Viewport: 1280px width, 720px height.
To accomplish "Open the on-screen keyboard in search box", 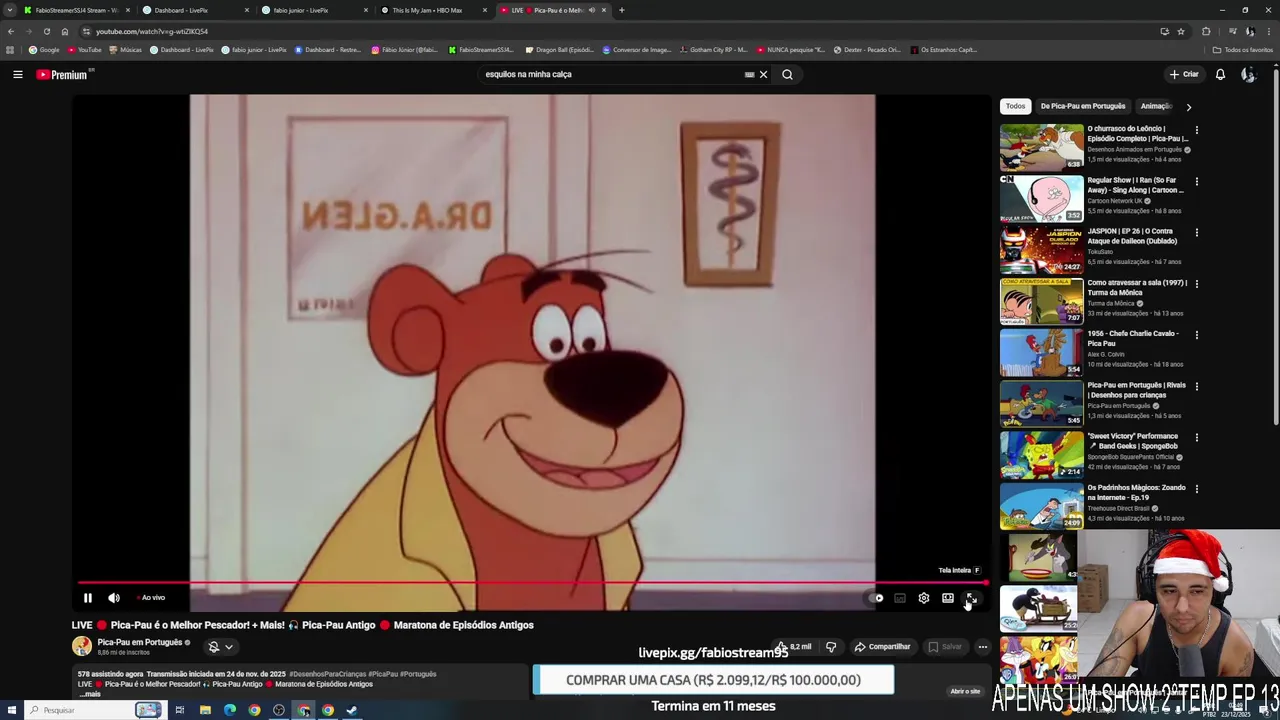I will pos(749,74).
